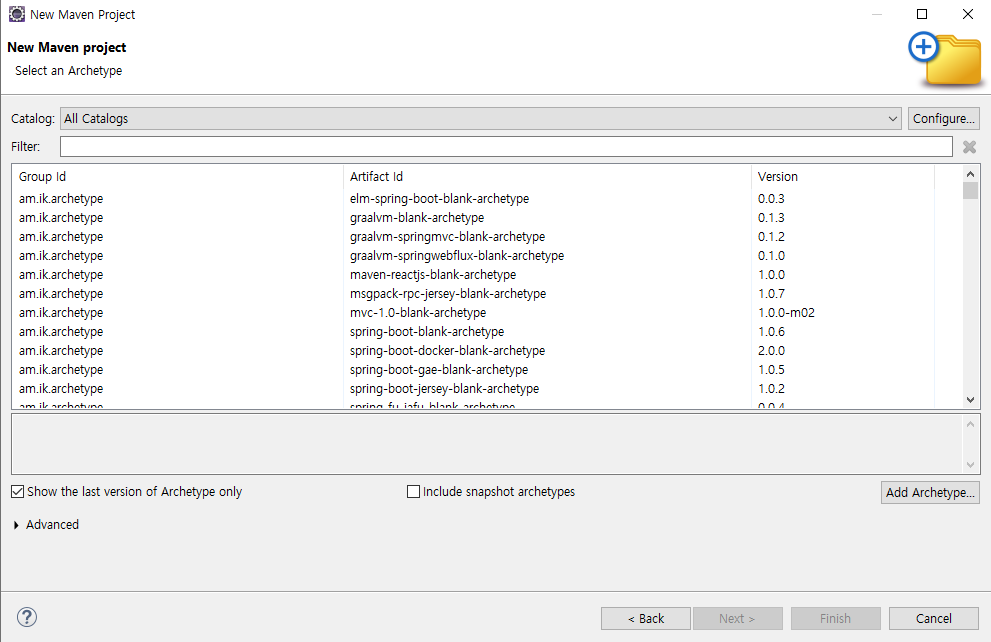991x642 pixels.
Task: Open the Catalog dropdown
Action: coord(481,119)
